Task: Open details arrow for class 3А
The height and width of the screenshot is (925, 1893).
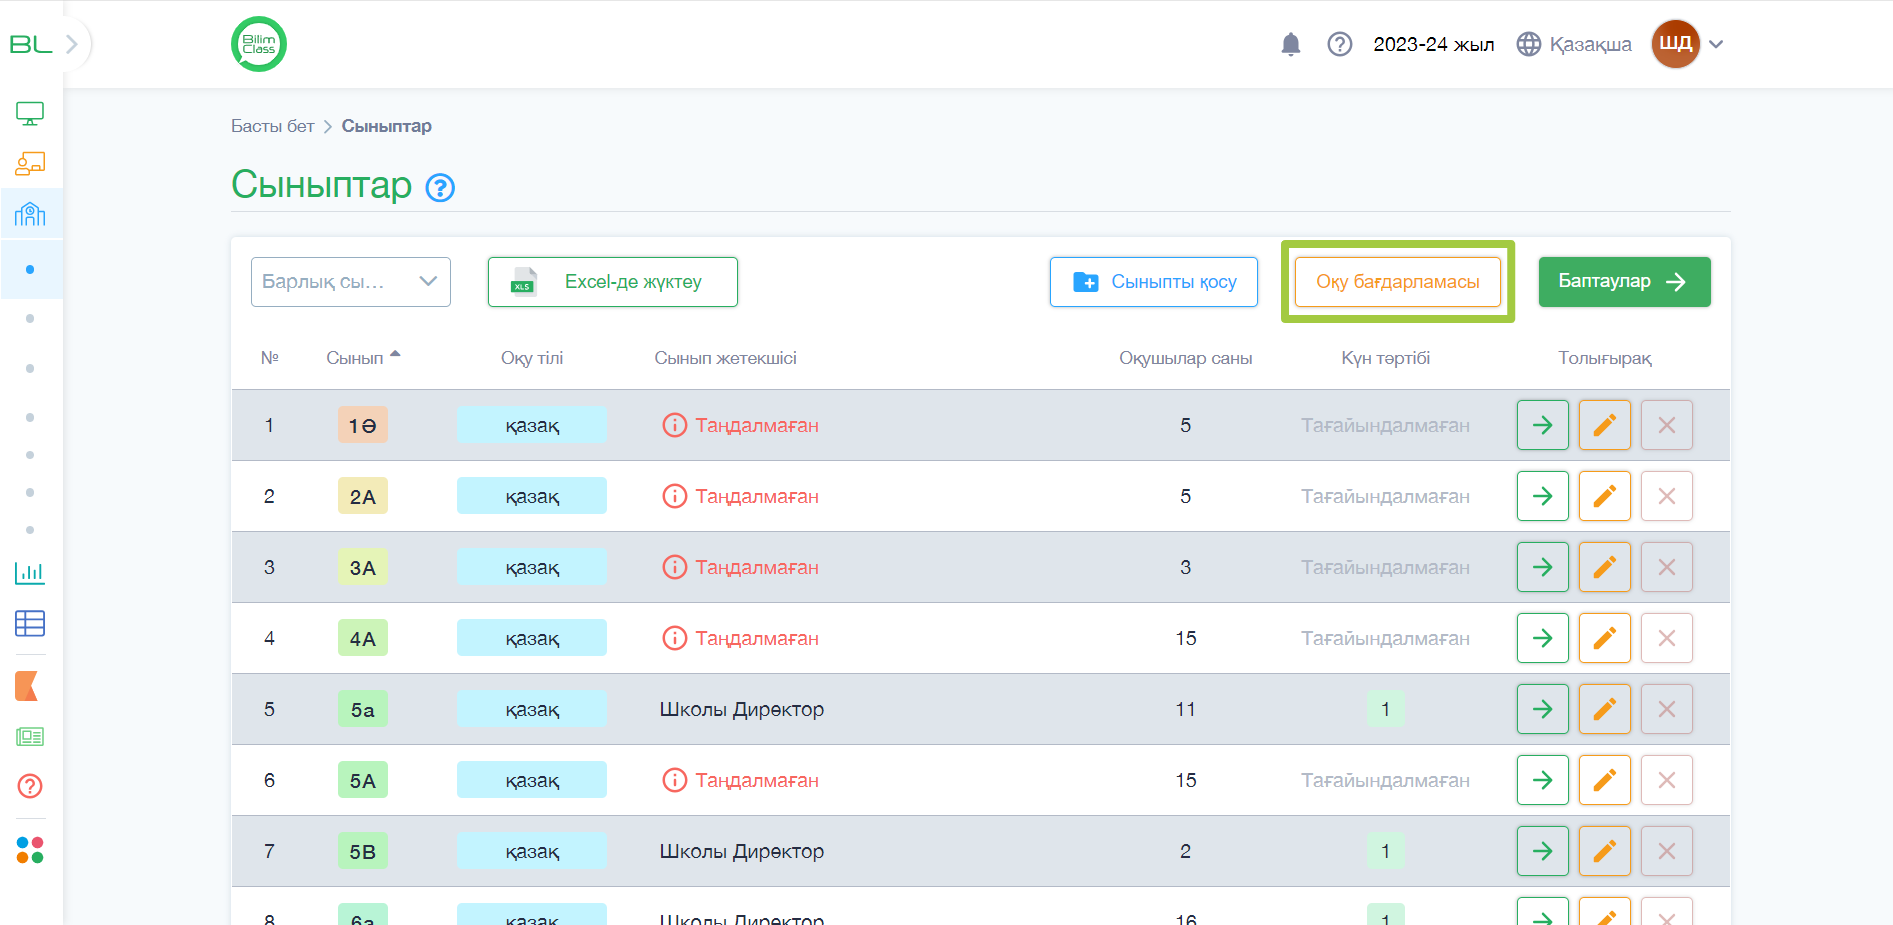Action: click(1543, 567)
